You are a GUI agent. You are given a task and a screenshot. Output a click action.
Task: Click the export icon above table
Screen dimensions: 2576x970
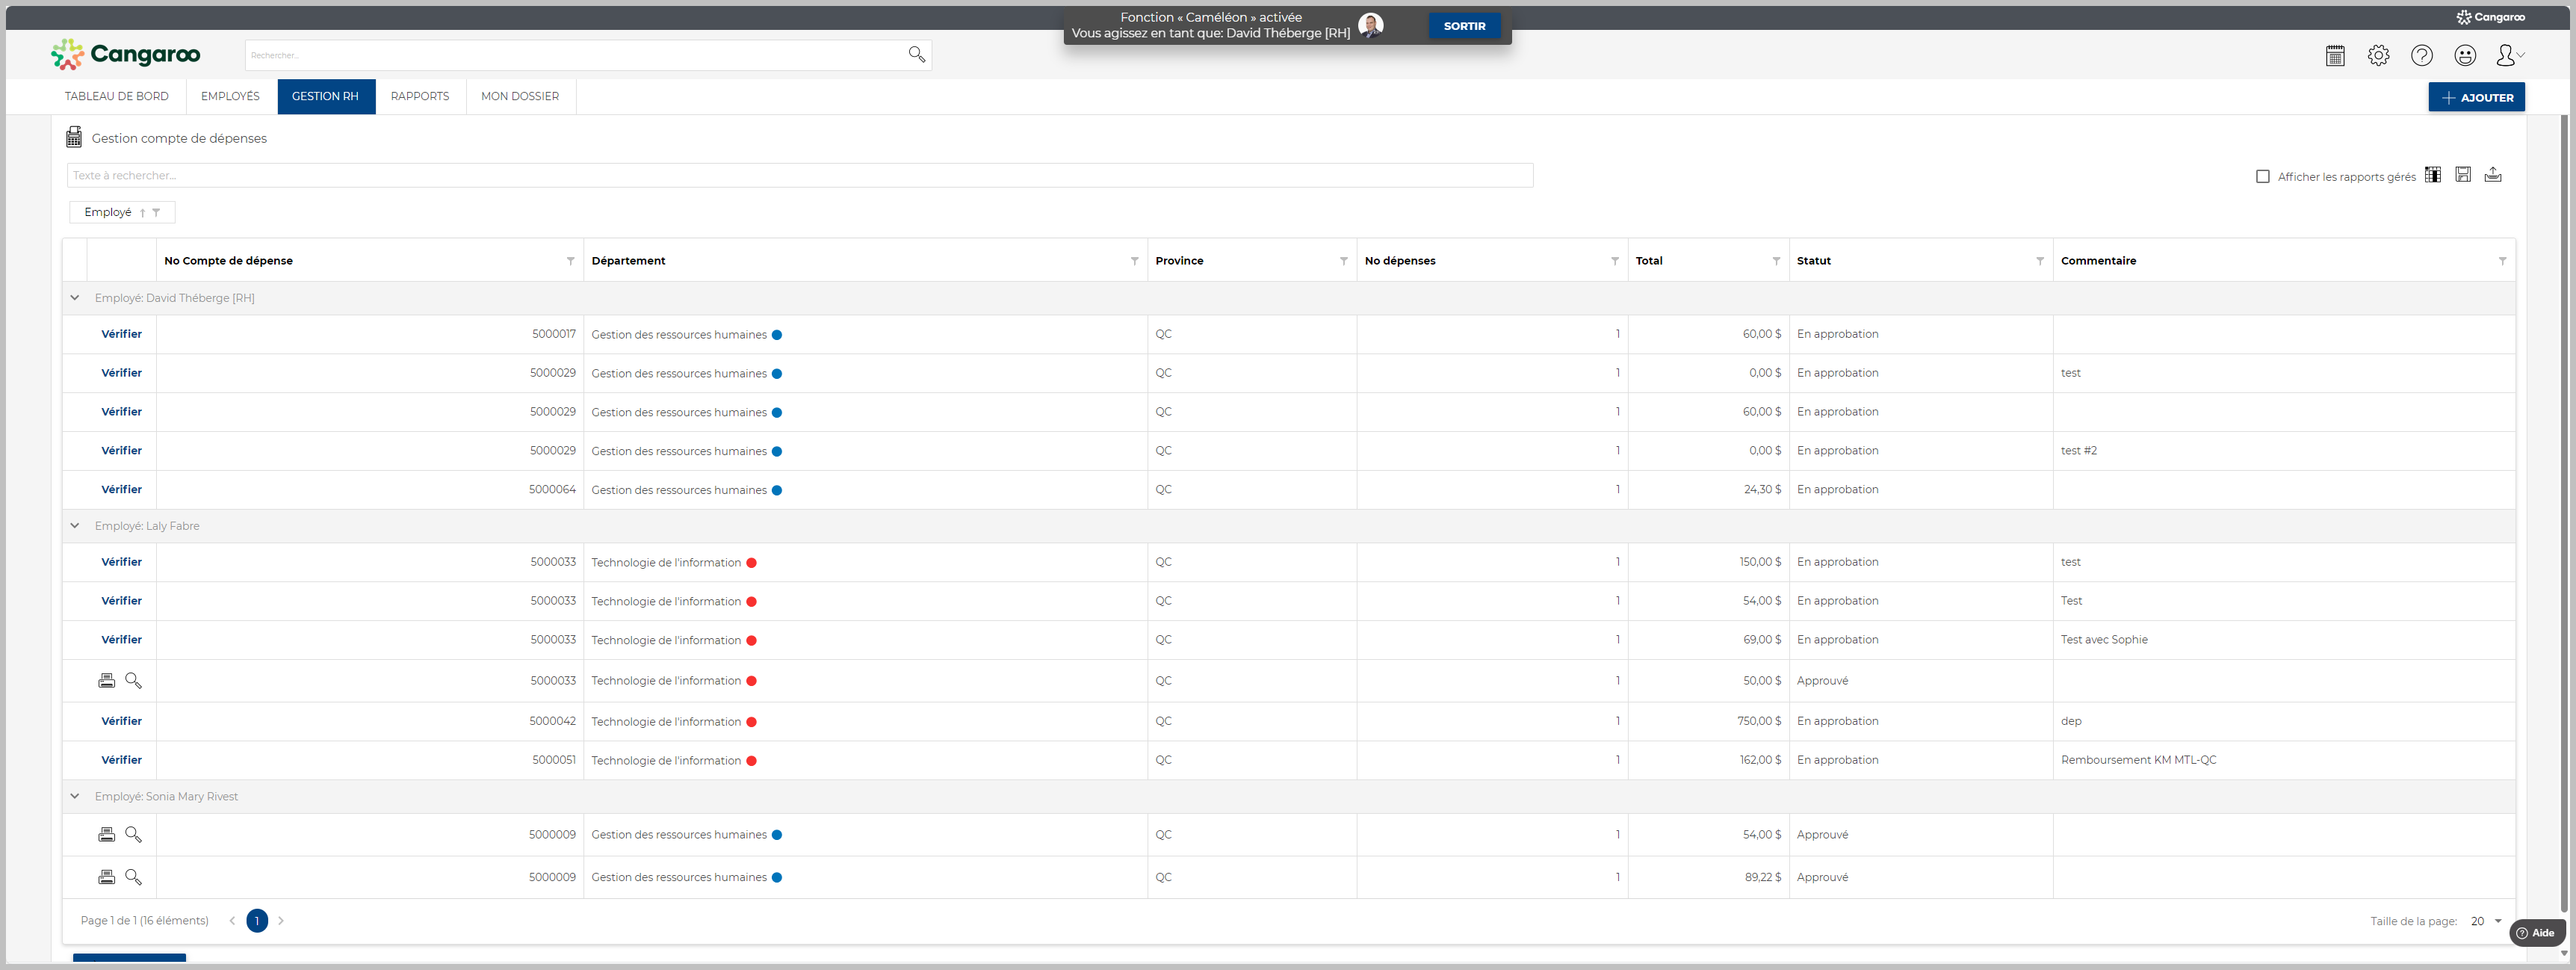[2493, 175]
